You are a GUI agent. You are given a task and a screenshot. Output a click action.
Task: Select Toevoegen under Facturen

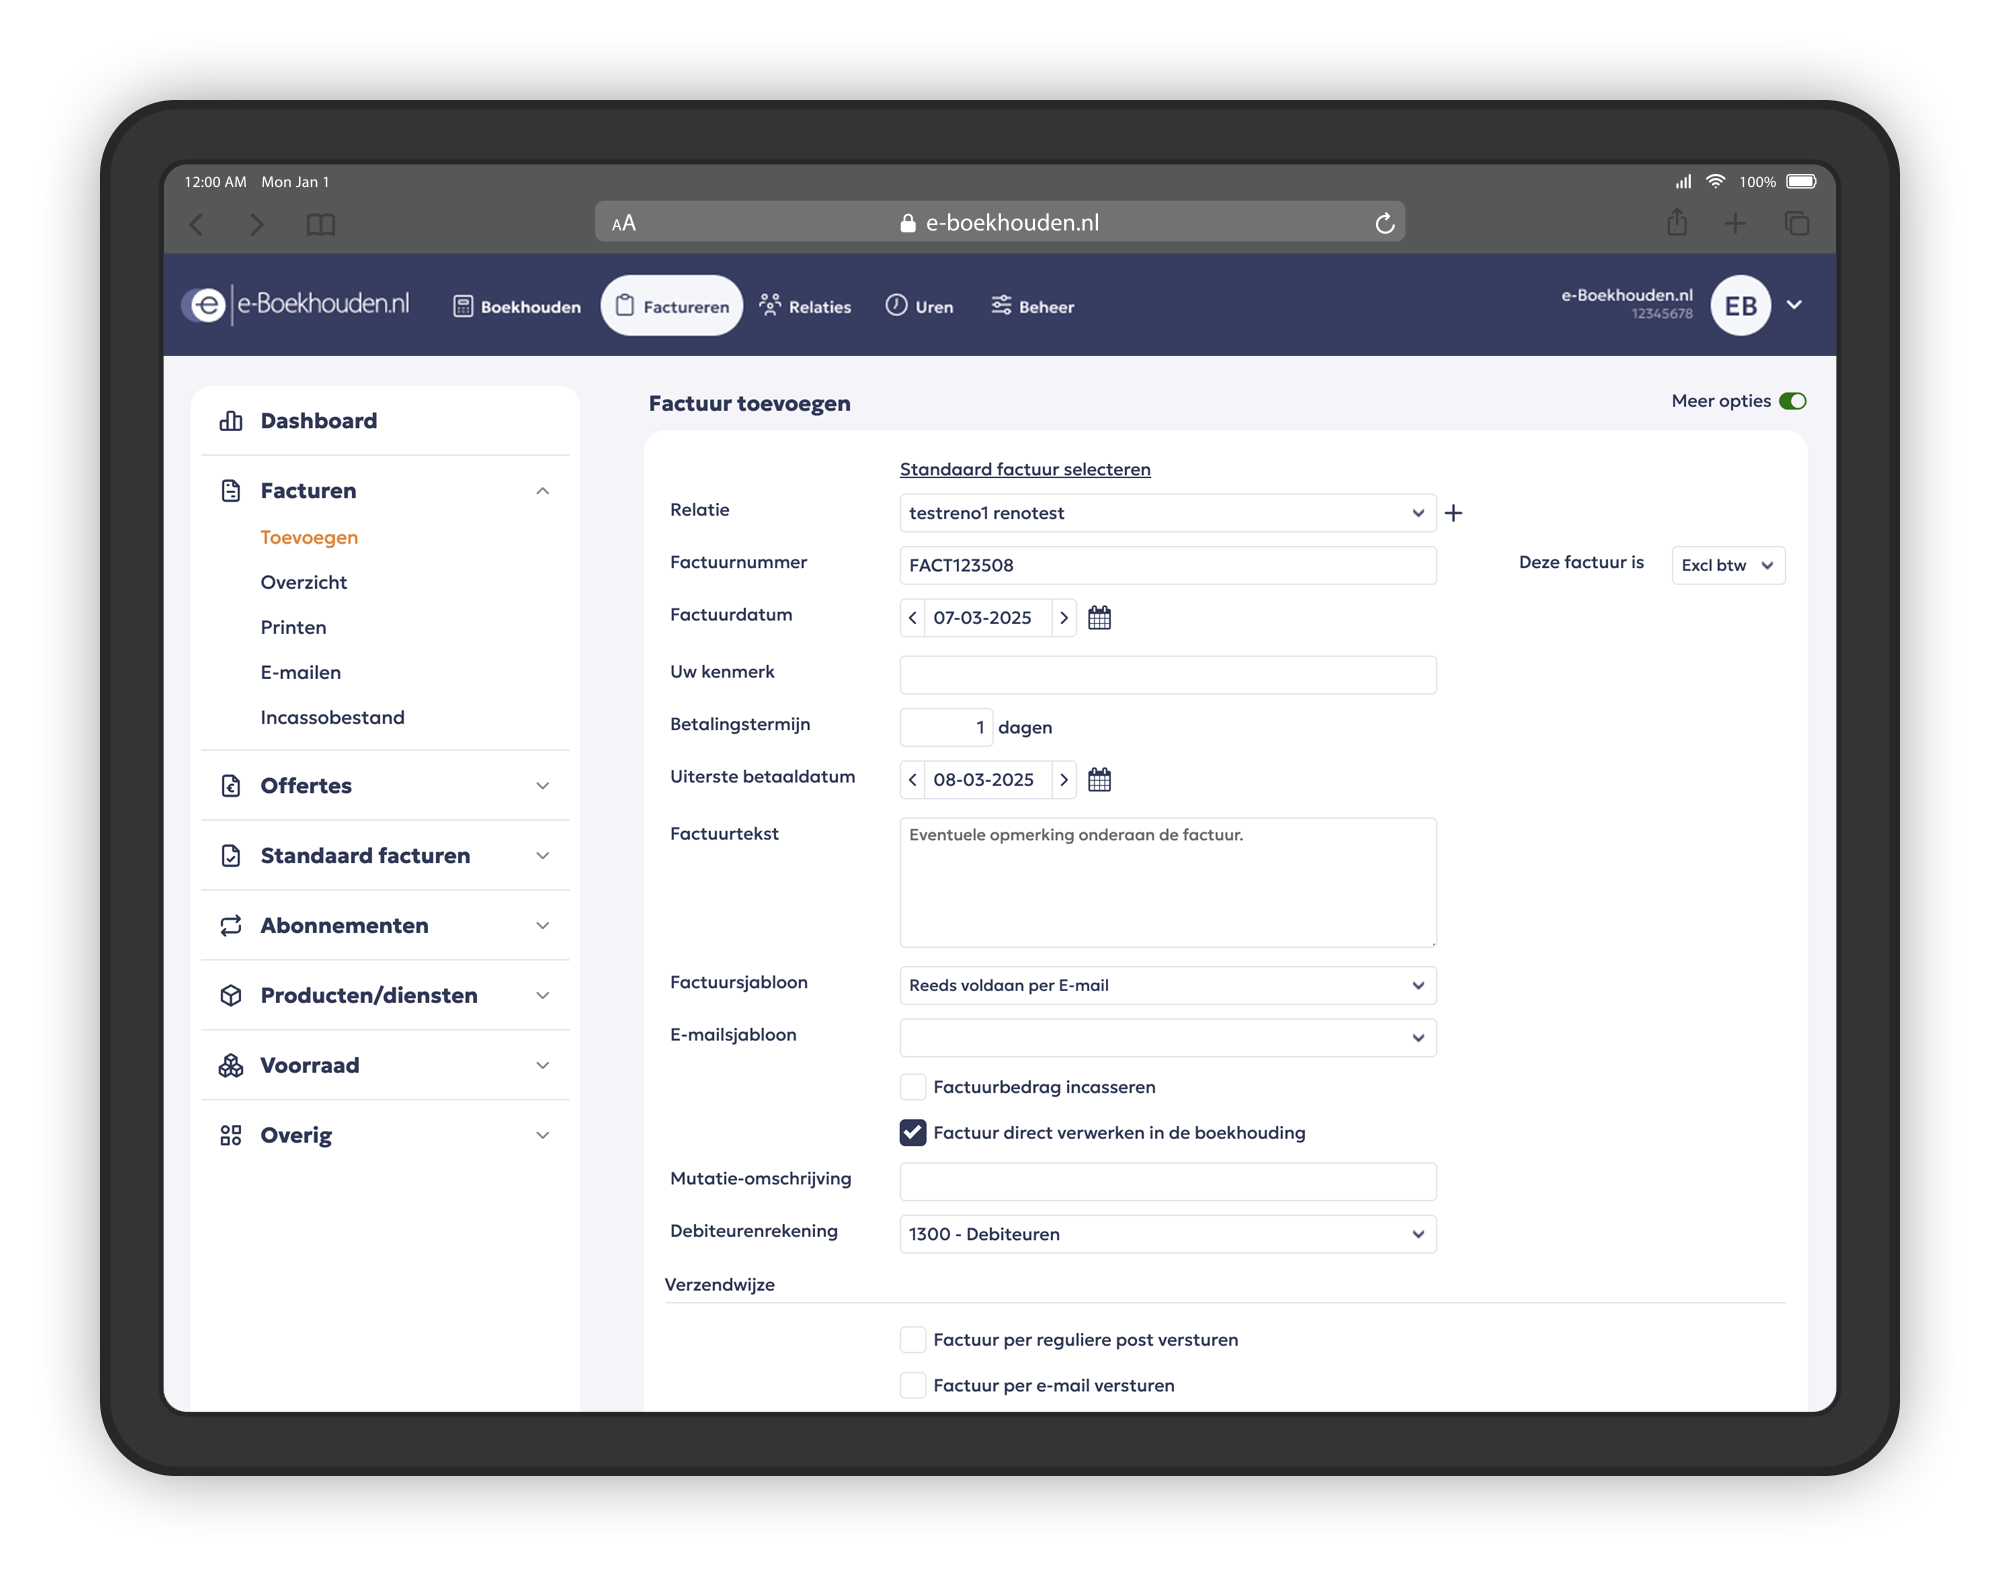pyautogui.click(x=309, y=537)
